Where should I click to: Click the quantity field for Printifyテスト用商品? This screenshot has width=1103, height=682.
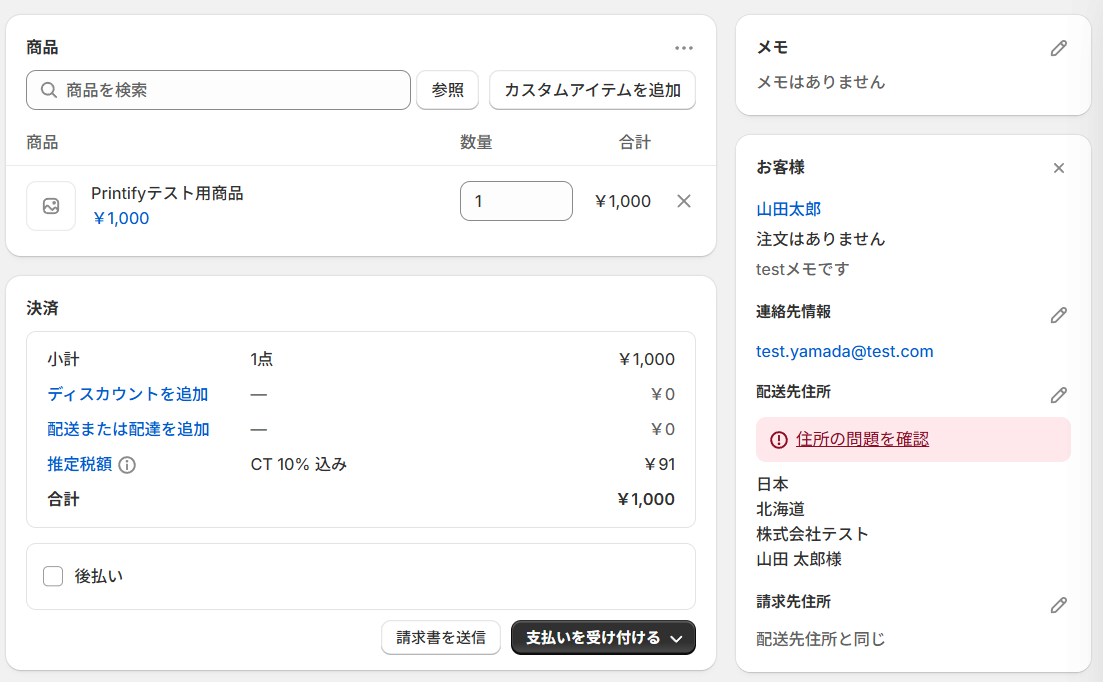(x=516, y=201)
